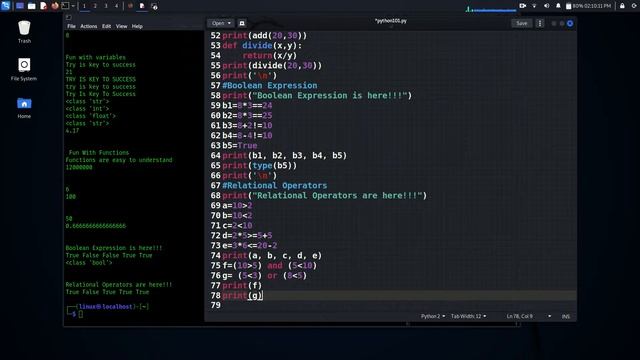This screenshot has height=360, width=640.
Task: Open the Python 2 language dropdown
Action: (x=433, y=316)
